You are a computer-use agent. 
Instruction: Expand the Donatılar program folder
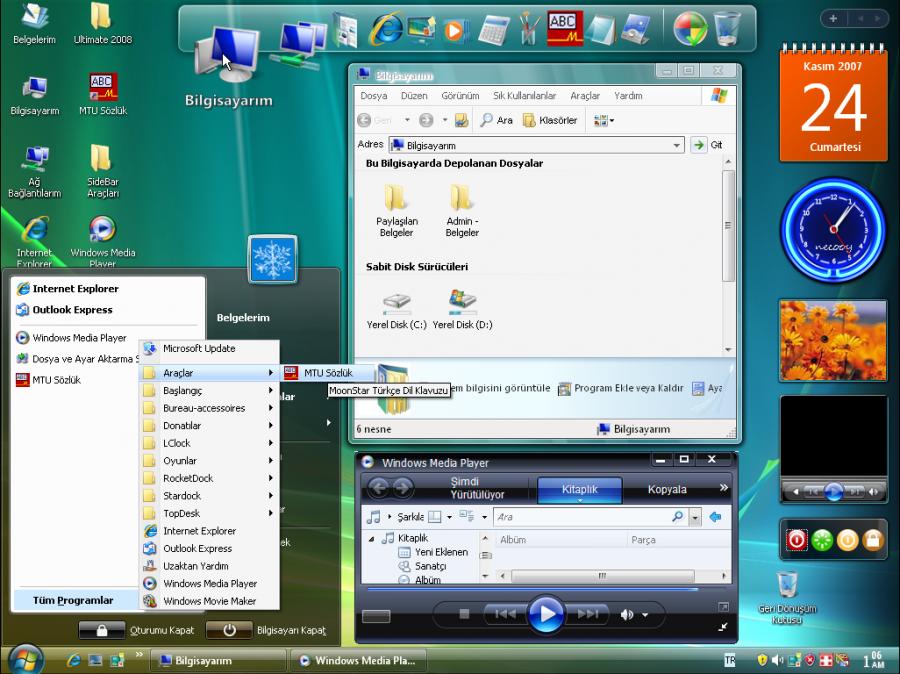click(210, 425)
